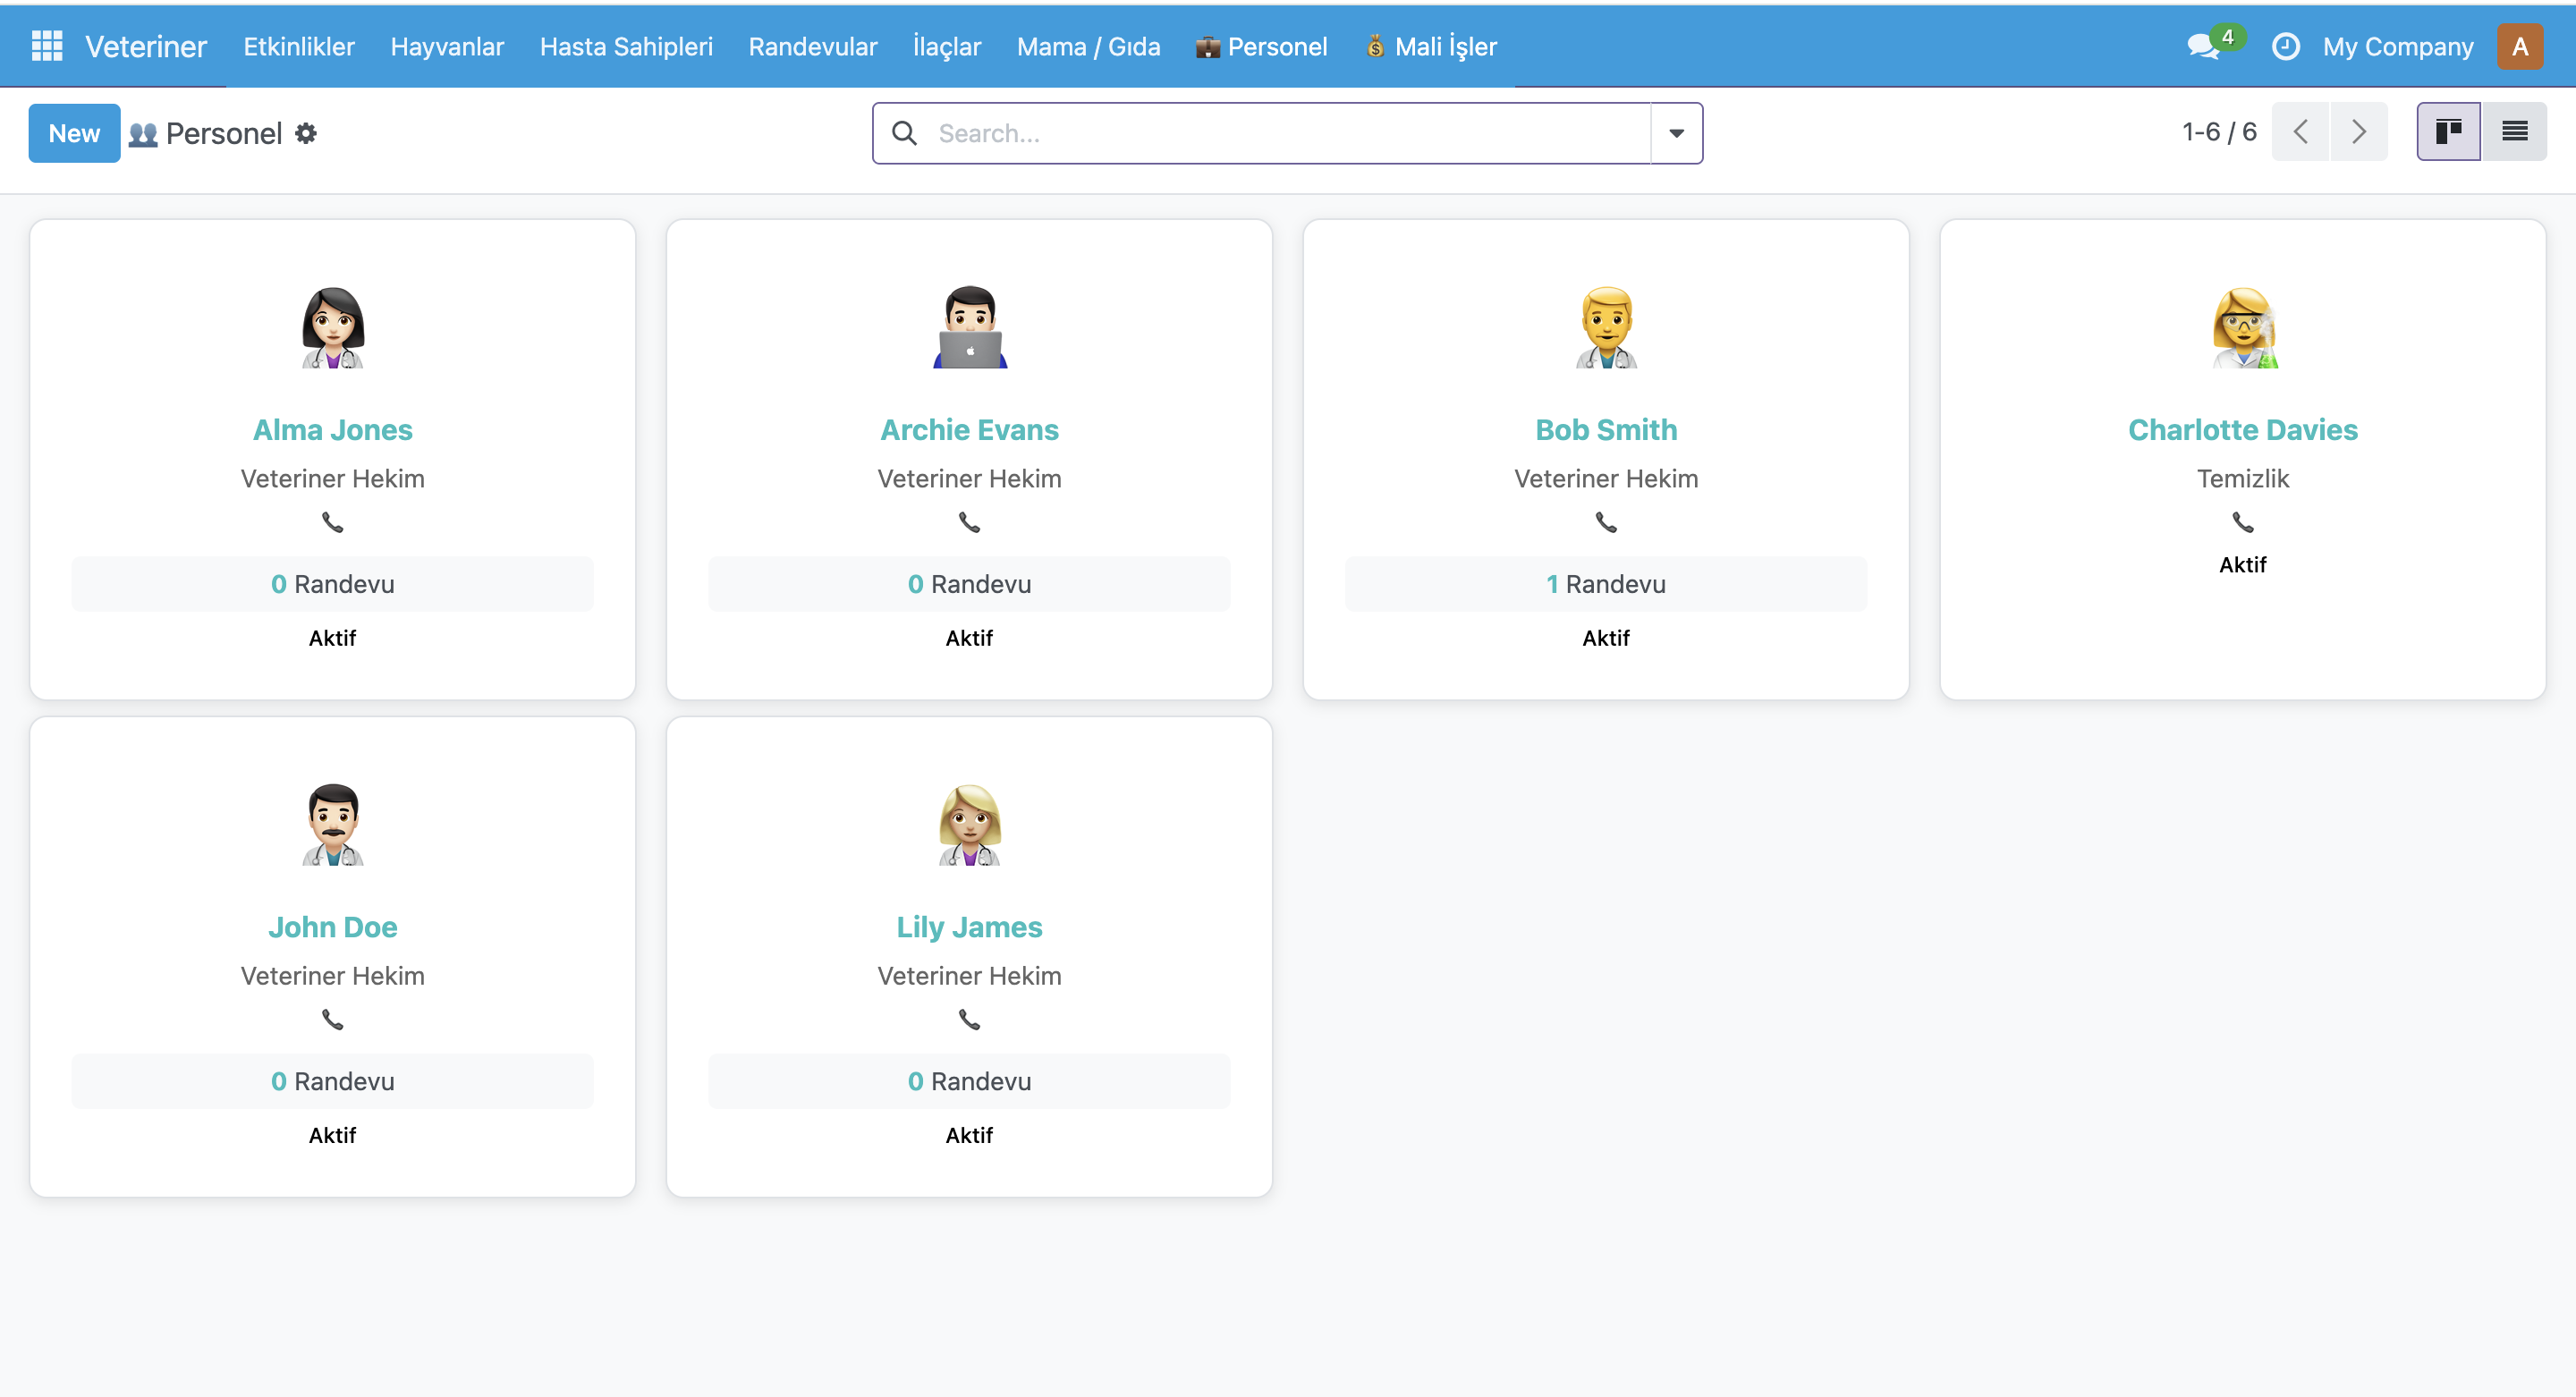Open the Randevular menu
The width and height of the screenshot is (2576, 1397).
click(x=812, y=46)
